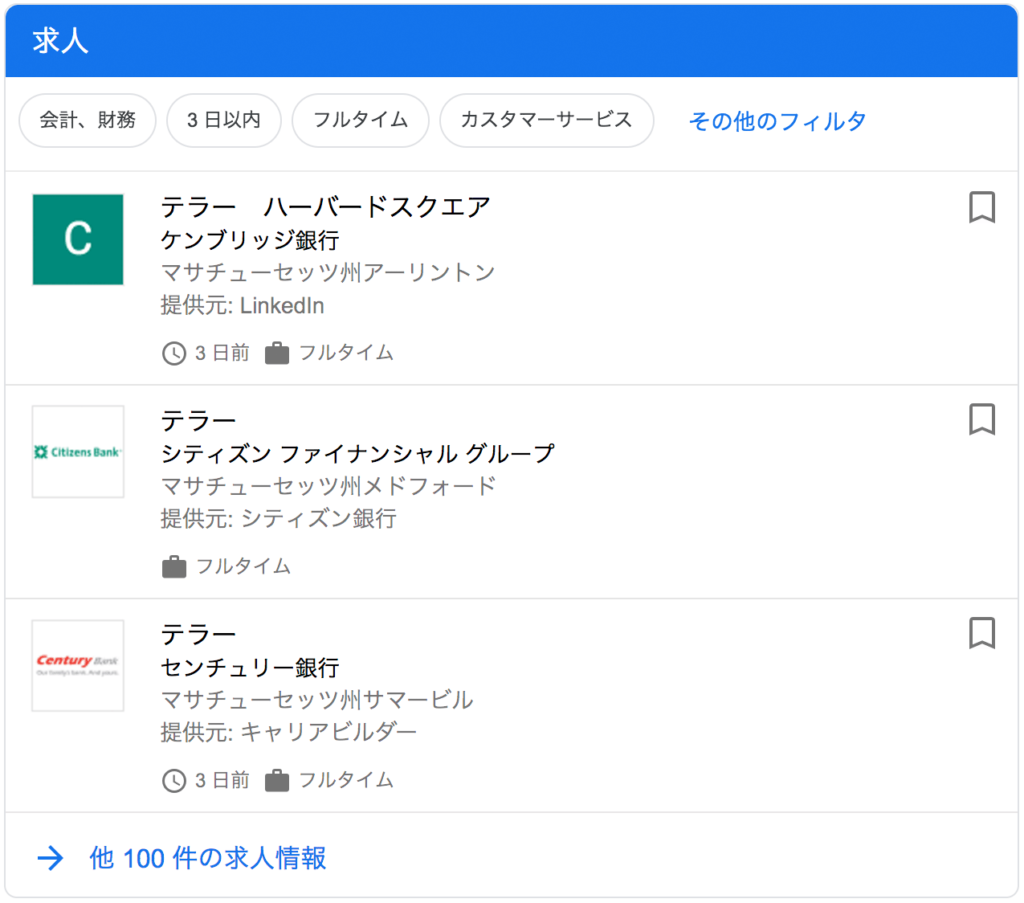
Task: Toggle the 会計、財務 filter chip
Action: (x=88, y=120)
